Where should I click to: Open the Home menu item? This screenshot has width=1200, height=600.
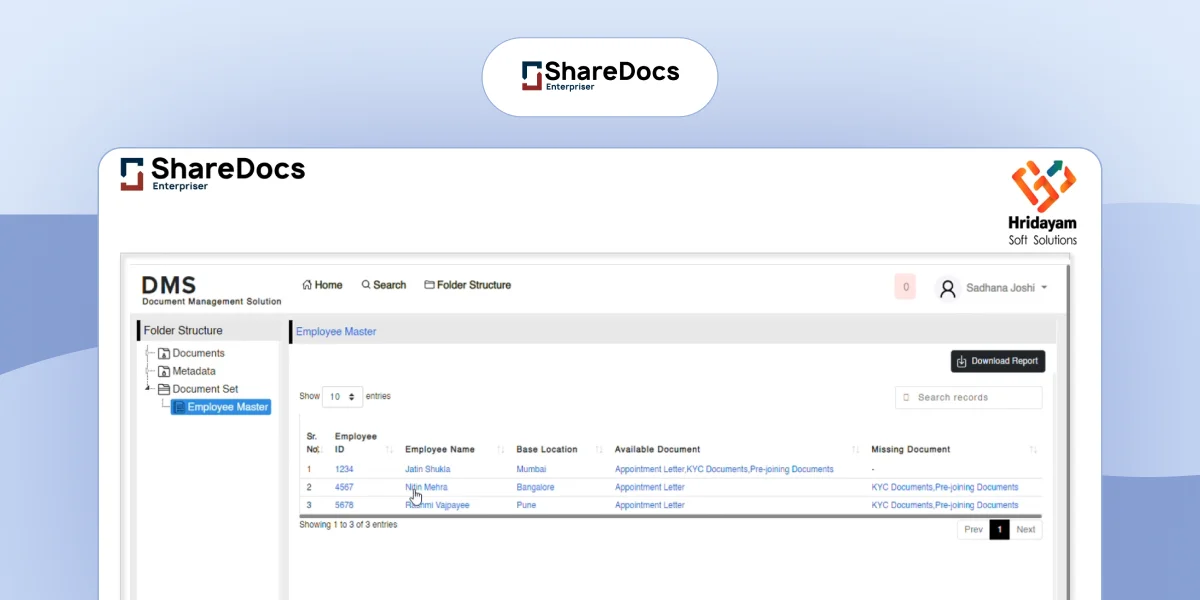click(x=322, y=285)
